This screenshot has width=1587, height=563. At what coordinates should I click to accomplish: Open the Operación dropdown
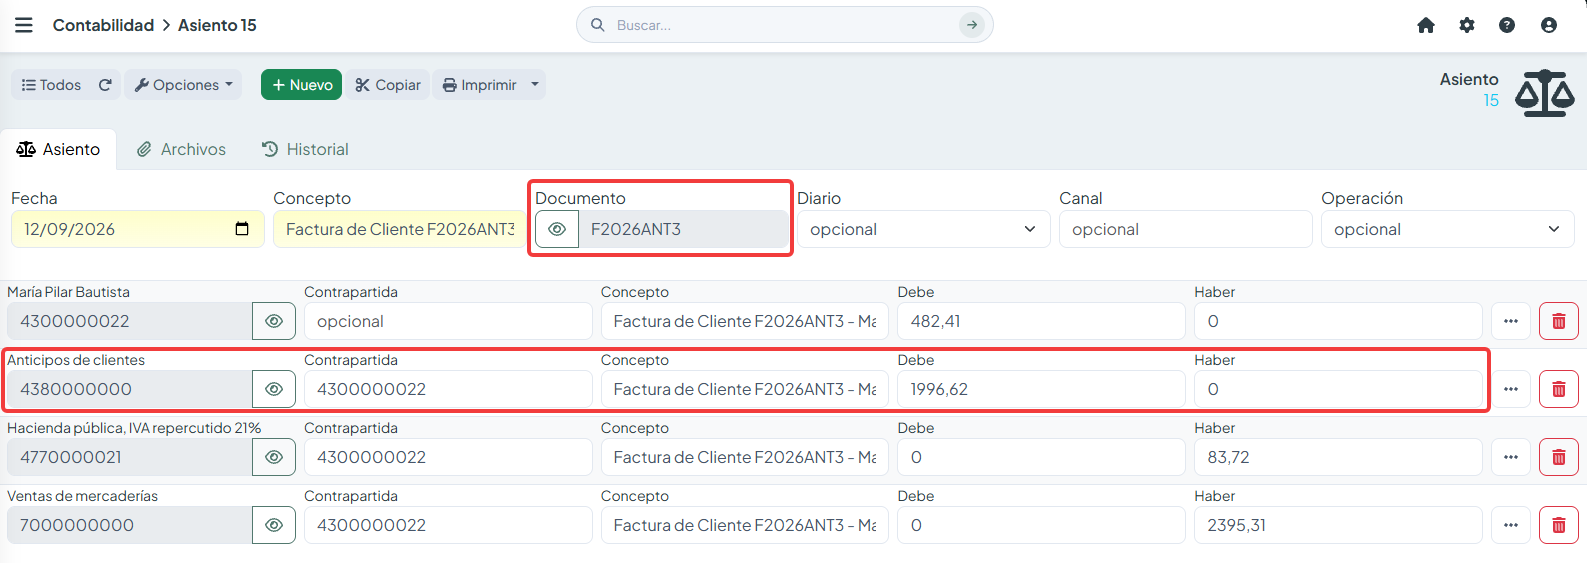pos(1448,229)
